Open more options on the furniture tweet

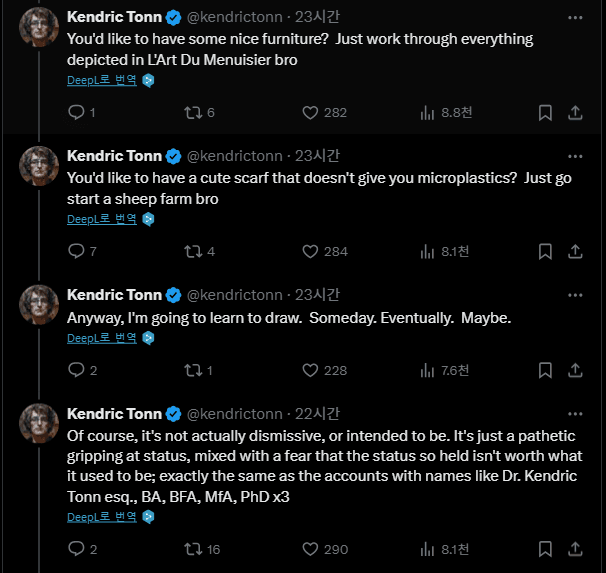click(x=575, y=18)
